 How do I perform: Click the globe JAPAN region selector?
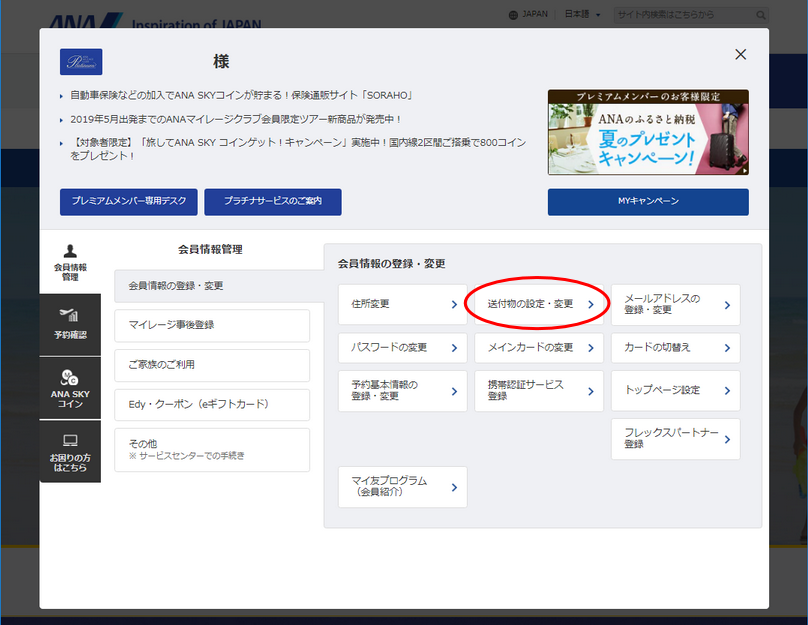click(x=528, y=14)
